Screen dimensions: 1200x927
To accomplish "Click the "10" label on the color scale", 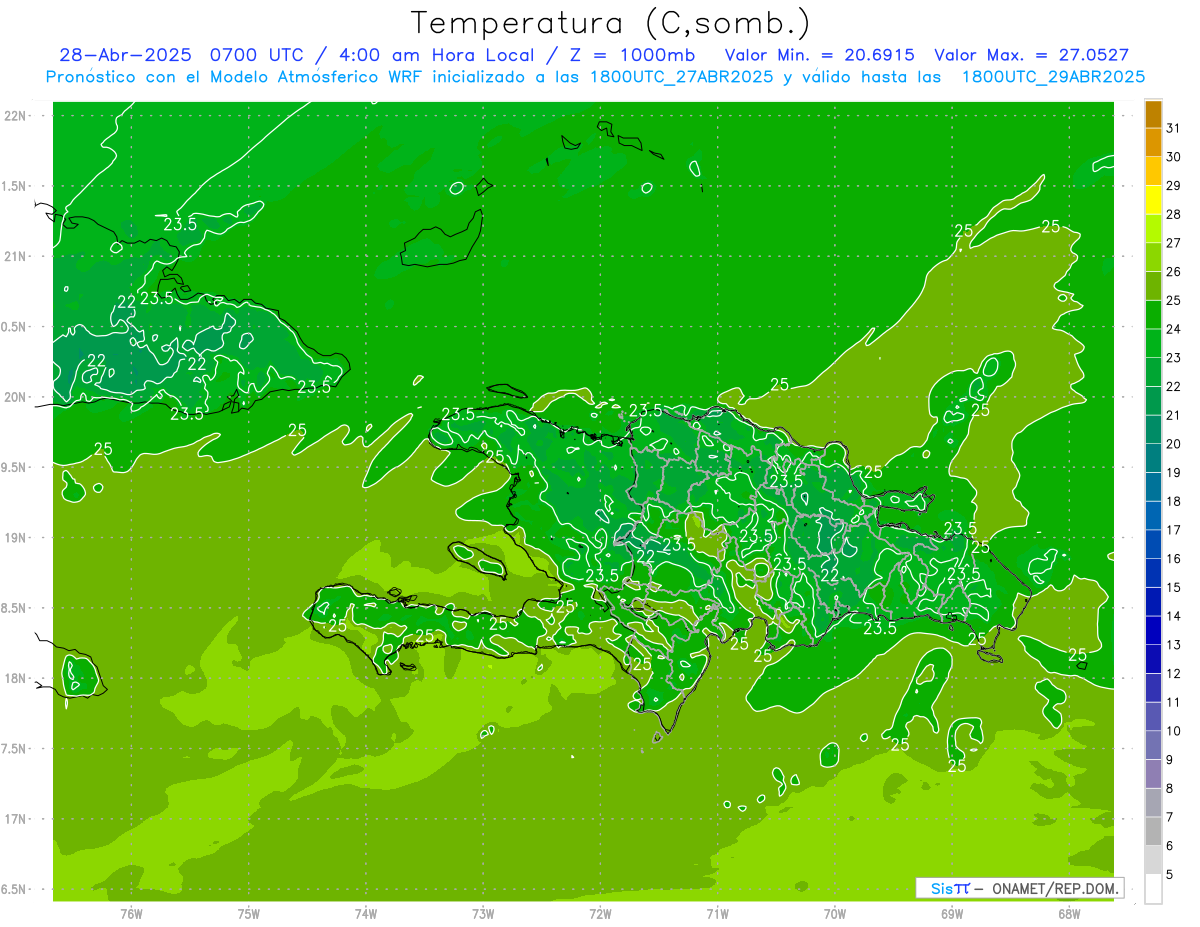I will click(1174, 731).
